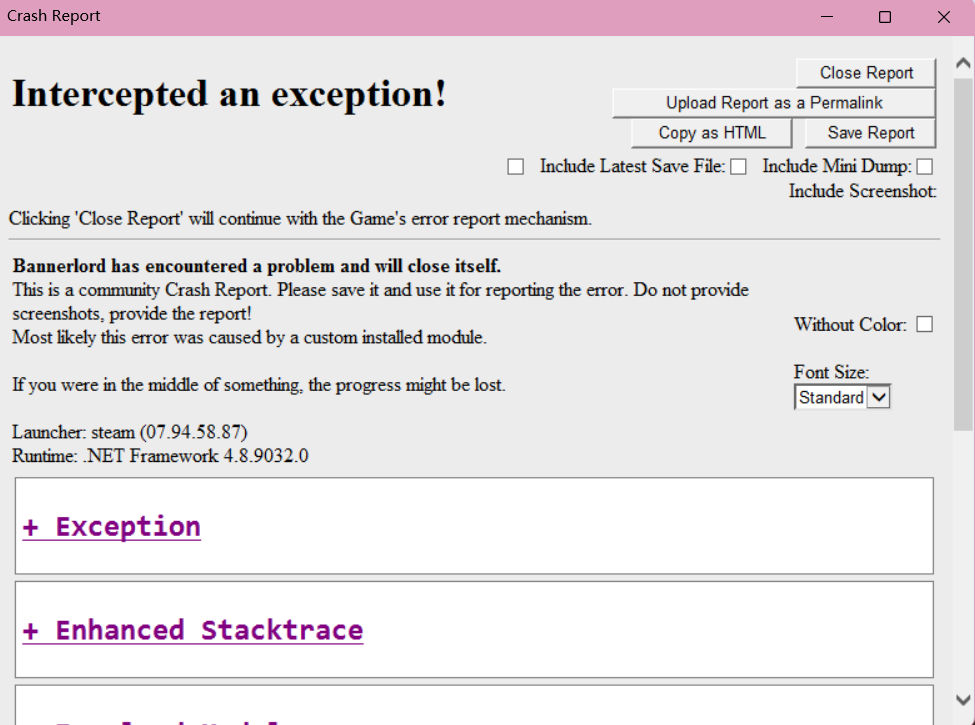
Task: Expand the Exception section
Action: [x=112, y=527]
